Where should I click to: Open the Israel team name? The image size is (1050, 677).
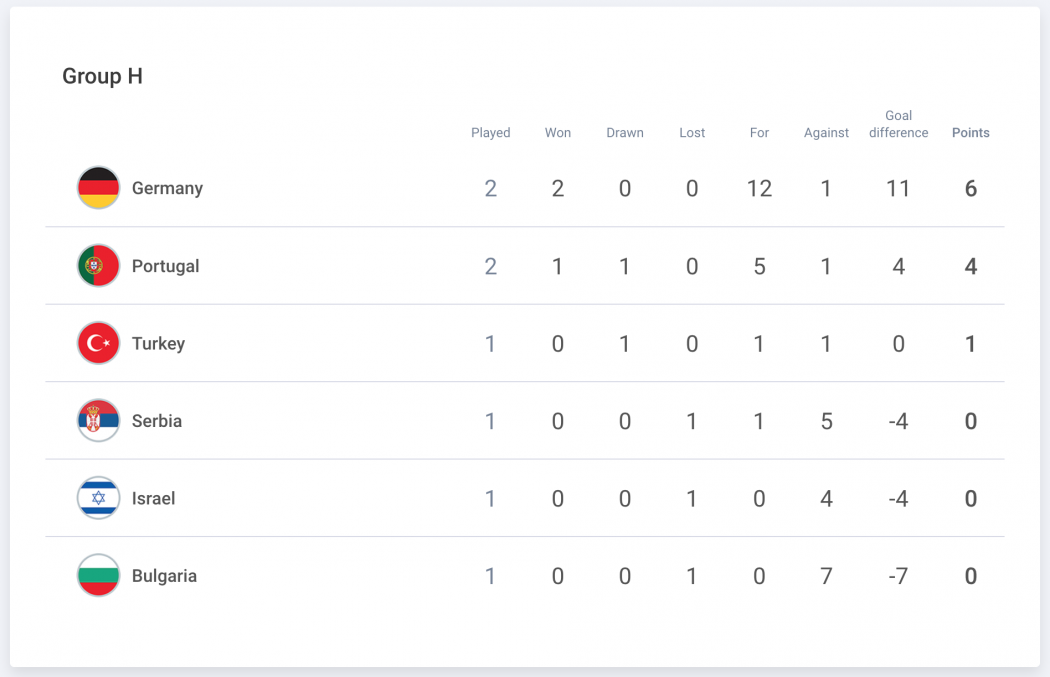(153, 498)
